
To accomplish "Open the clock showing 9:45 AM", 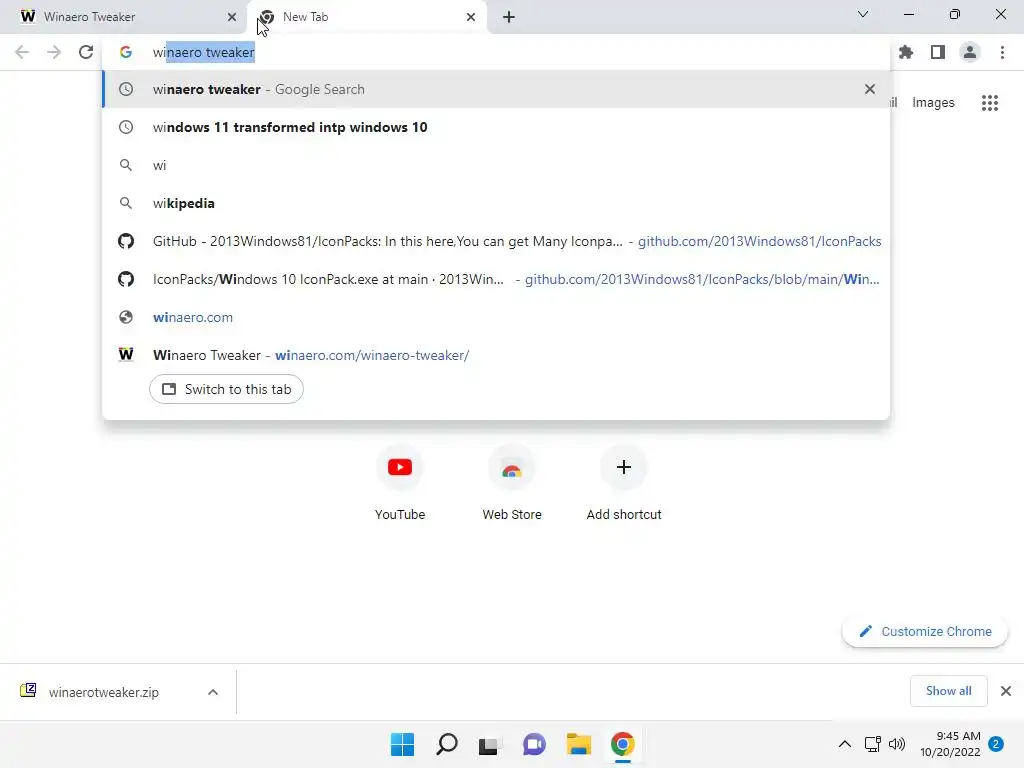I will click(x=950, y=744).
